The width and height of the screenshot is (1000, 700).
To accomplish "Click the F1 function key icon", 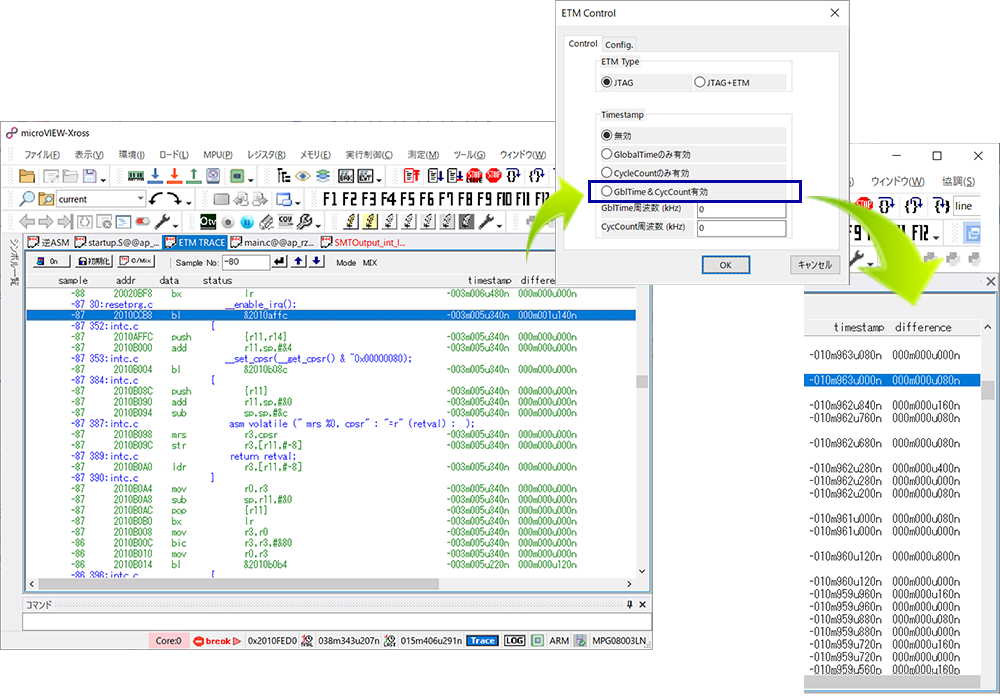I will point(330,199).
